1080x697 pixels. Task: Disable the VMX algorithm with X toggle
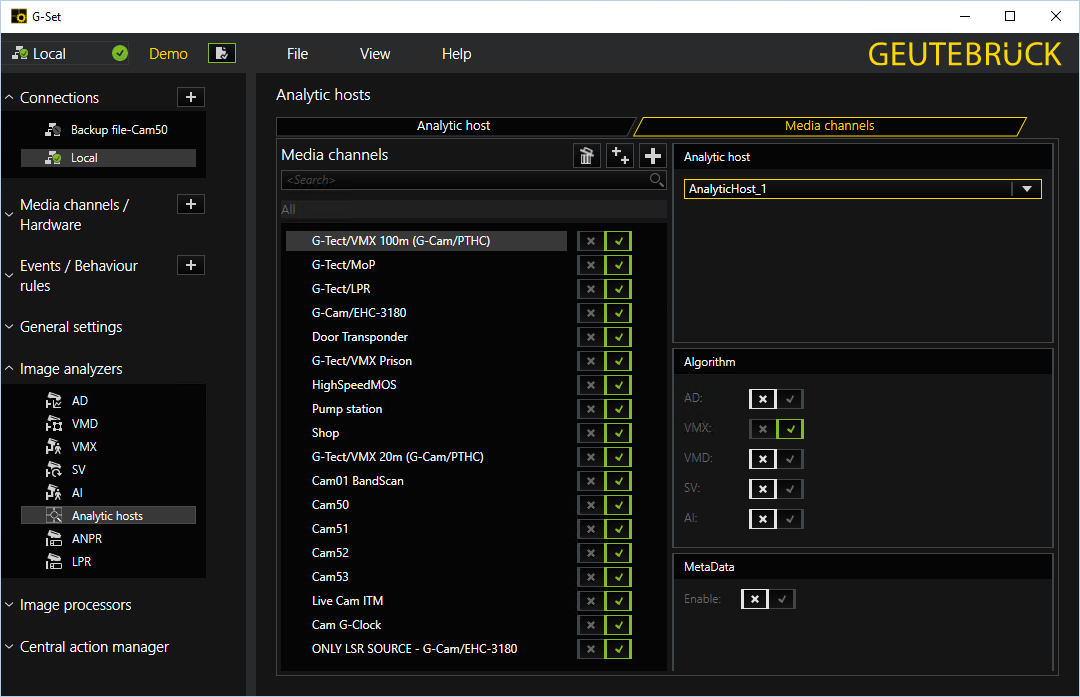[762, 428]
